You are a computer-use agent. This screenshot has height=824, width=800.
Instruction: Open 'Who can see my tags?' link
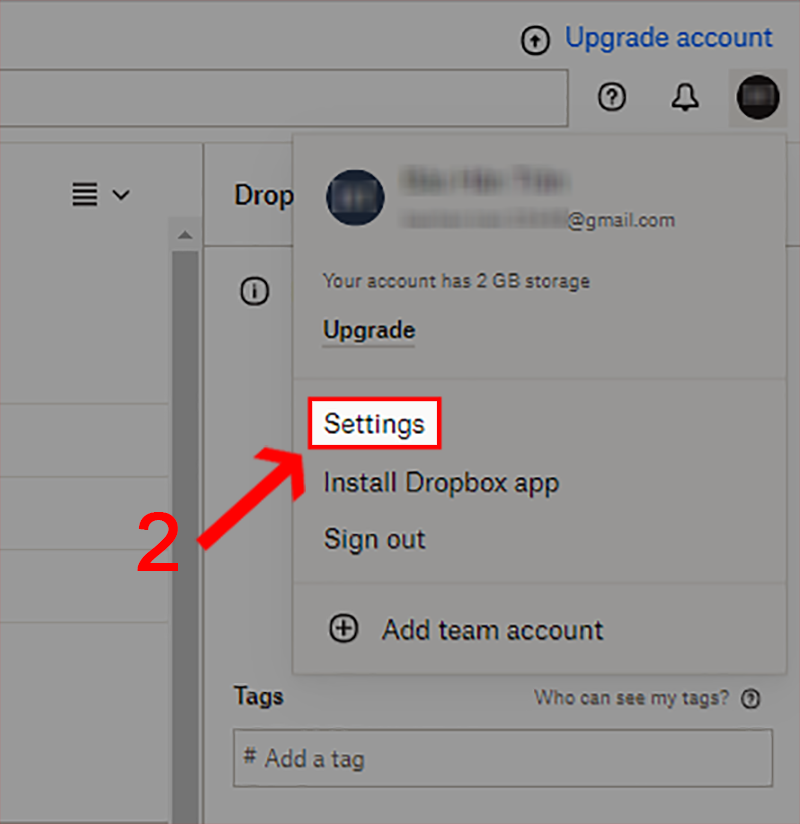[631, 698]
